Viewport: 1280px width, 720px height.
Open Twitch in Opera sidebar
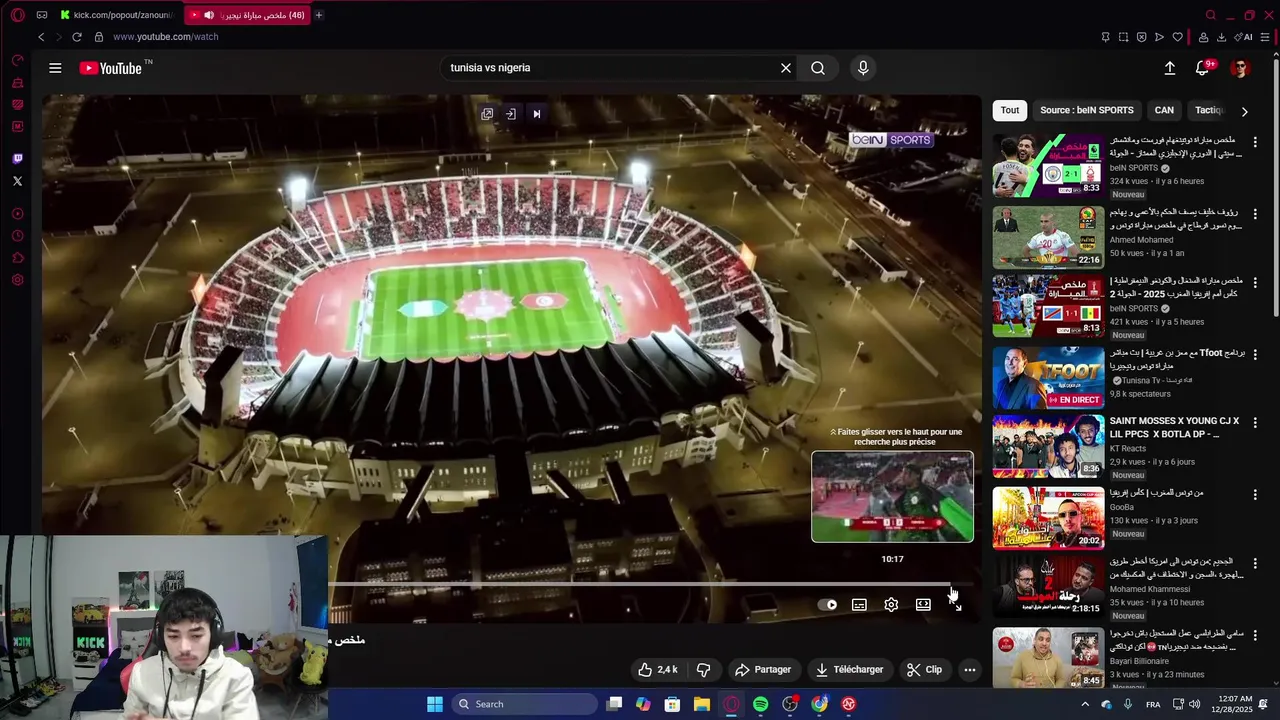17,159
